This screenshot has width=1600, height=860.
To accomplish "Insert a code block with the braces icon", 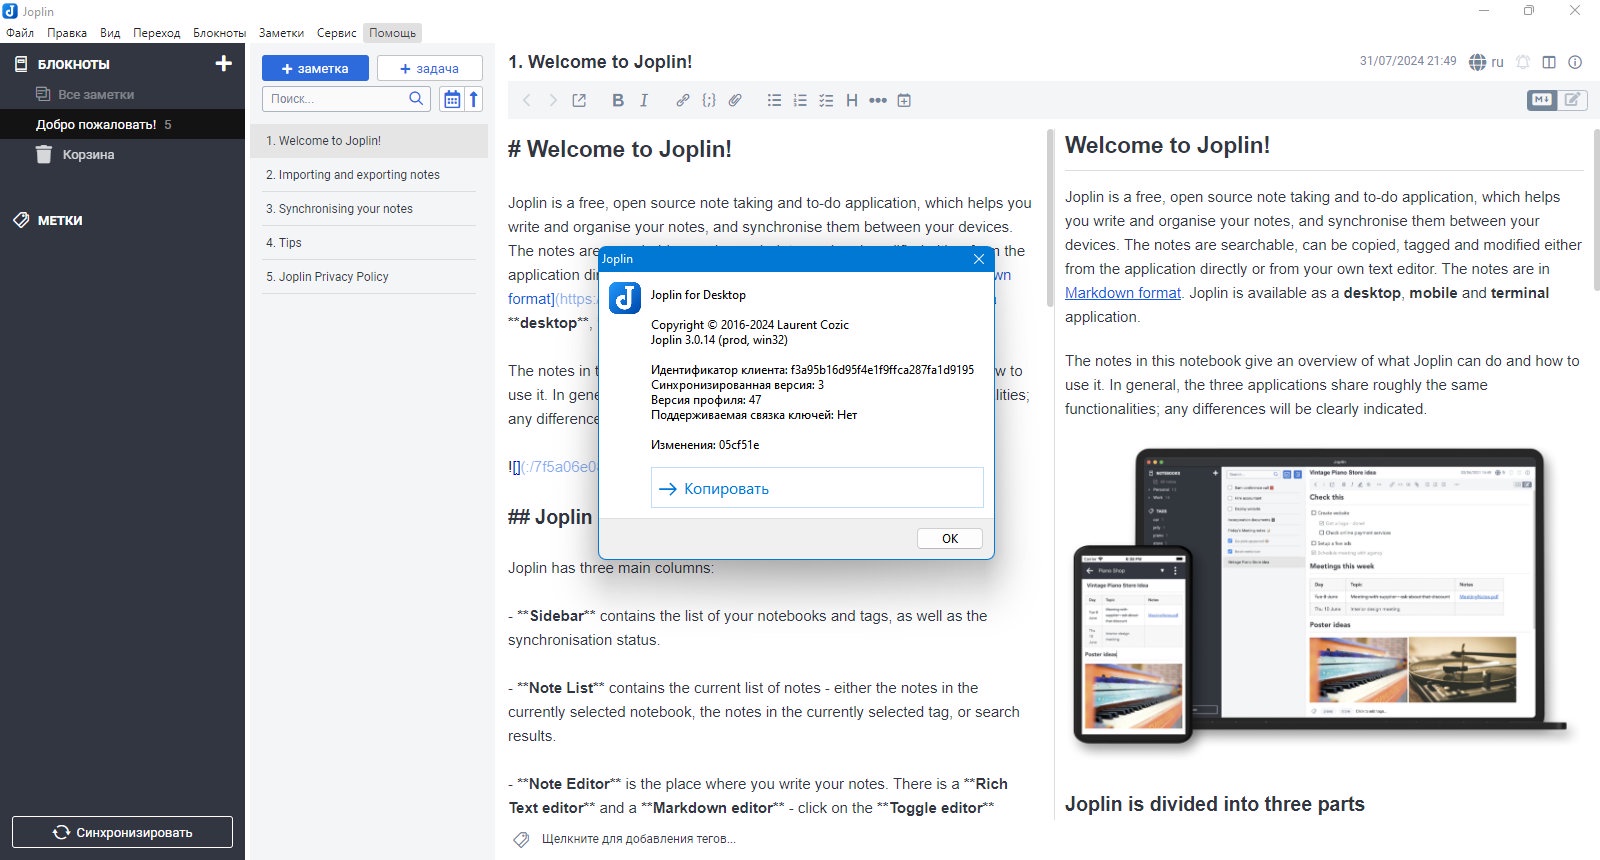I will click(709, 100).
